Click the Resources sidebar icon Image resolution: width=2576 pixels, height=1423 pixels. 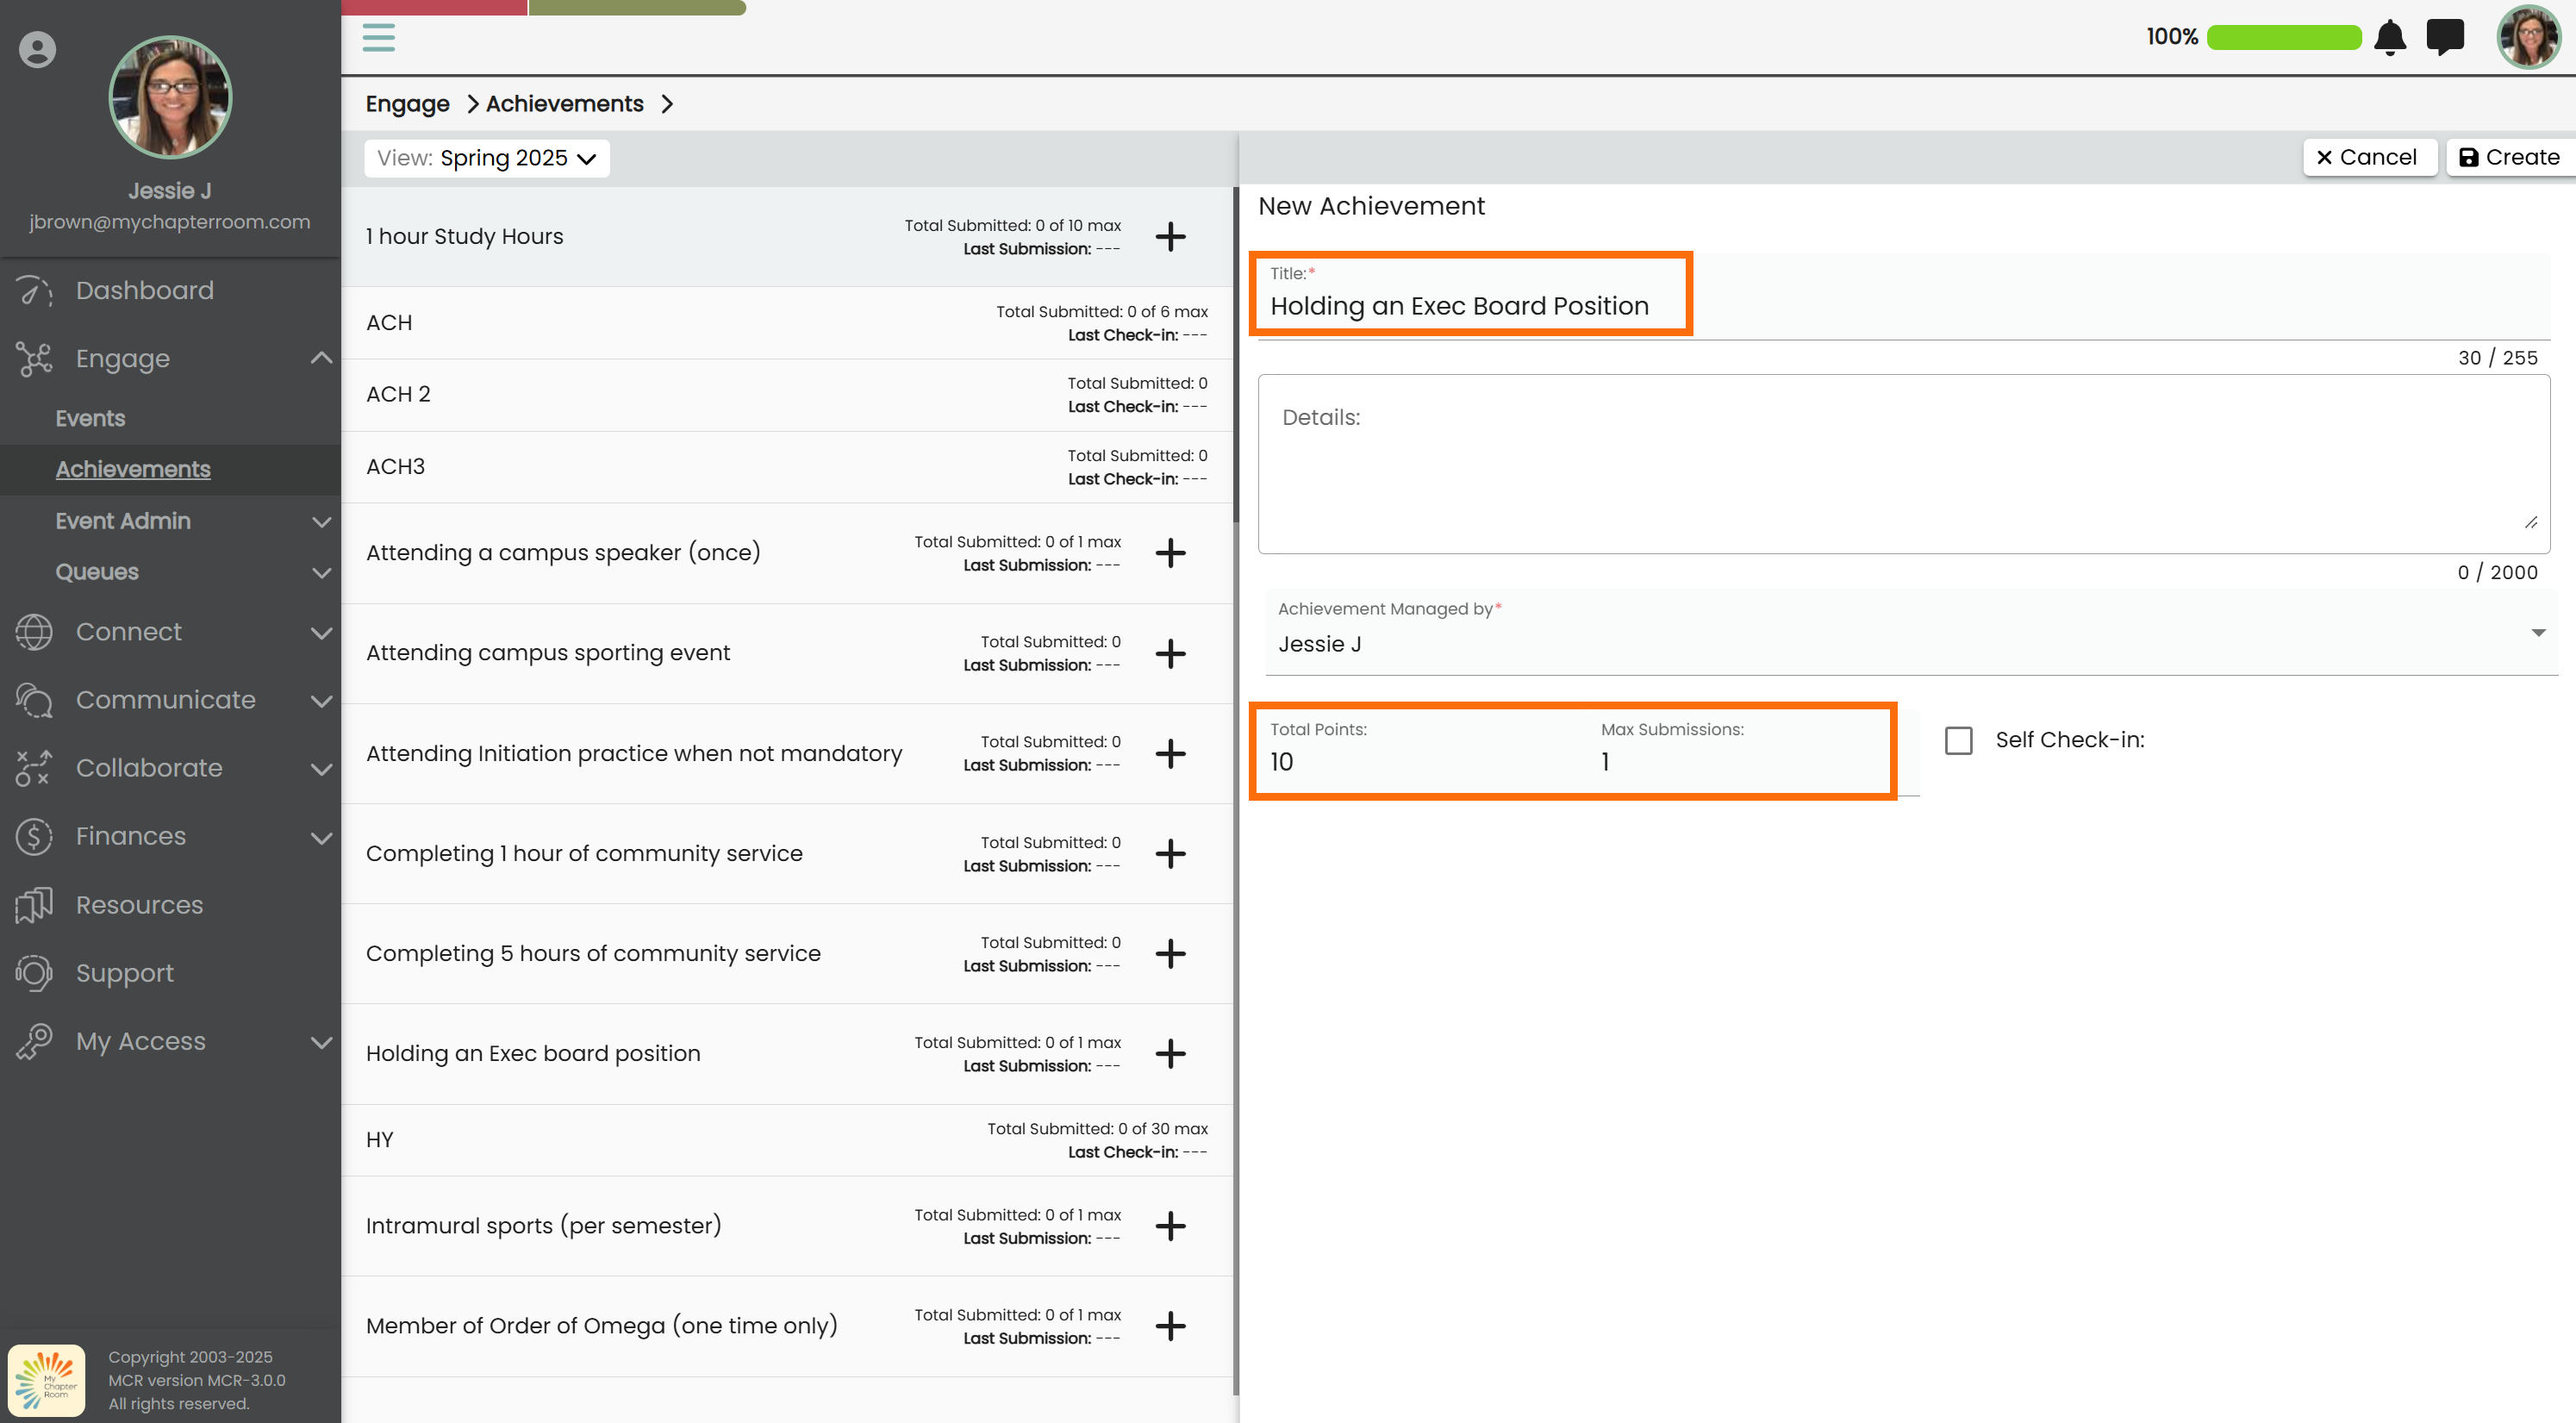click(34, 905)
